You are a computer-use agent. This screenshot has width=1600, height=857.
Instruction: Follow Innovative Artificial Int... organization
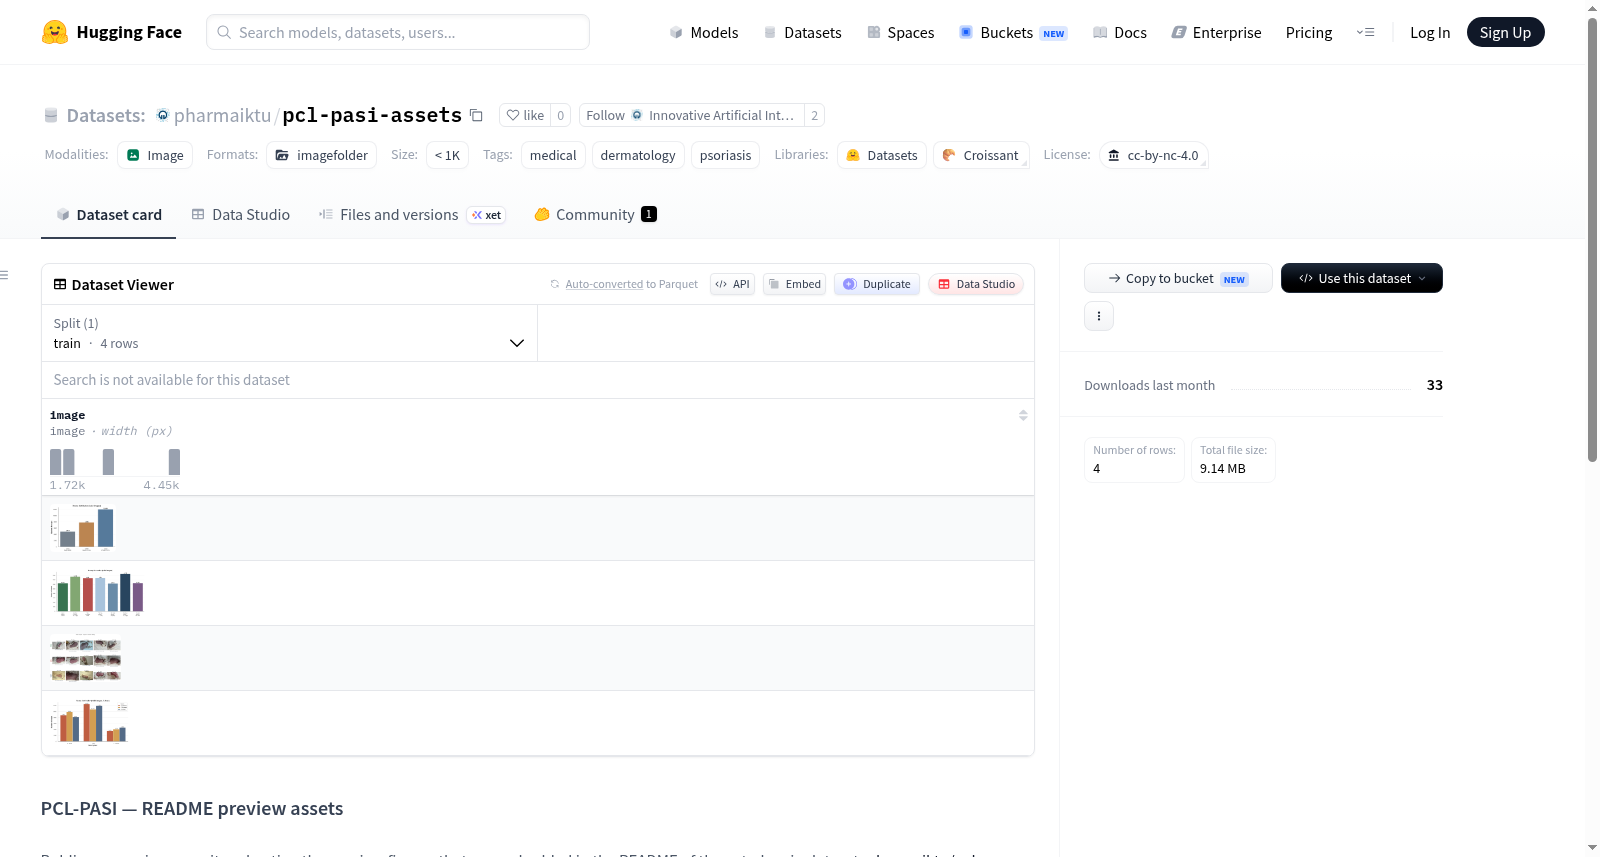(692, 115)
